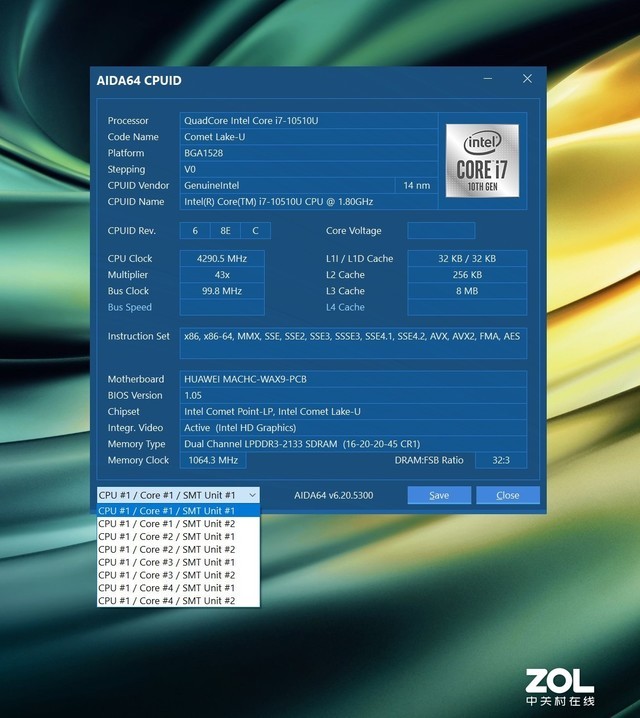The width and height of the screenshot is (640, 718).
Task: Click the 32 KB / 32 KB L1 cache value
Action: click(x=467, y=259)
